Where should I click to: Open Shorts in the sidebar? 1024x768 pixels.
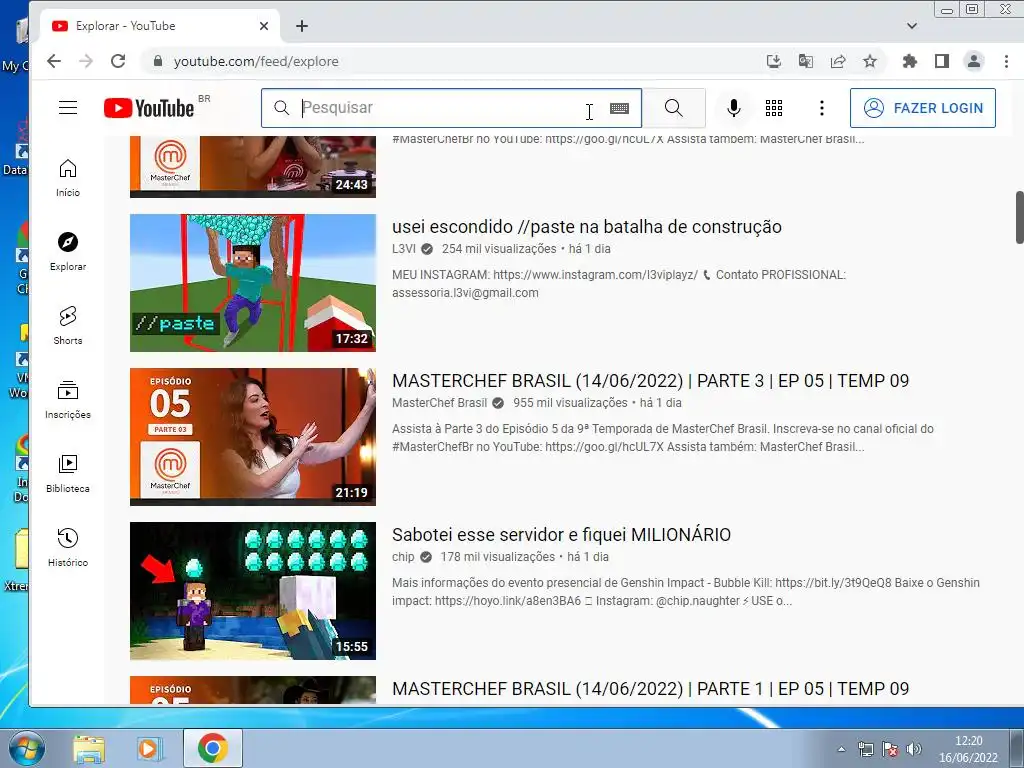[68, 326]
